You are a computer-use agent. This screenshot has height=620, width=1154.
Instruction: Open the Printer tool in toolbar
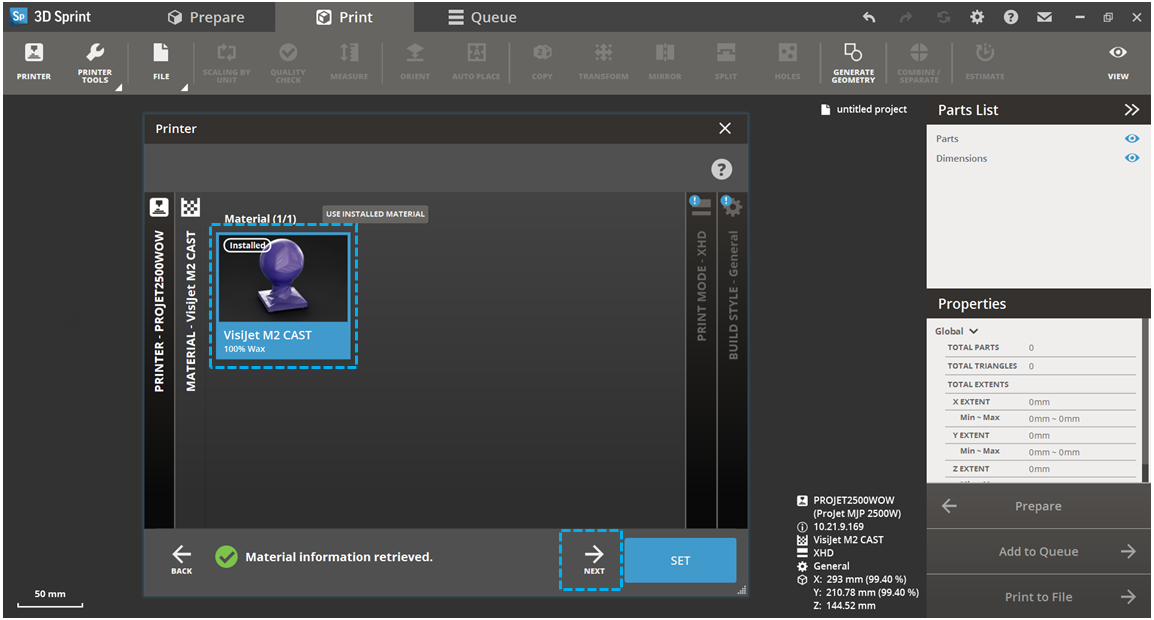click(33, 61)
